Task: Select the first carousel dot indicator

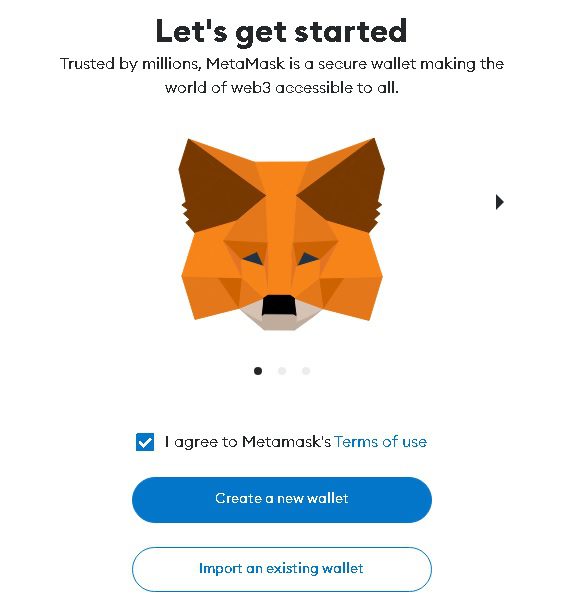Action: coord(258,371)
